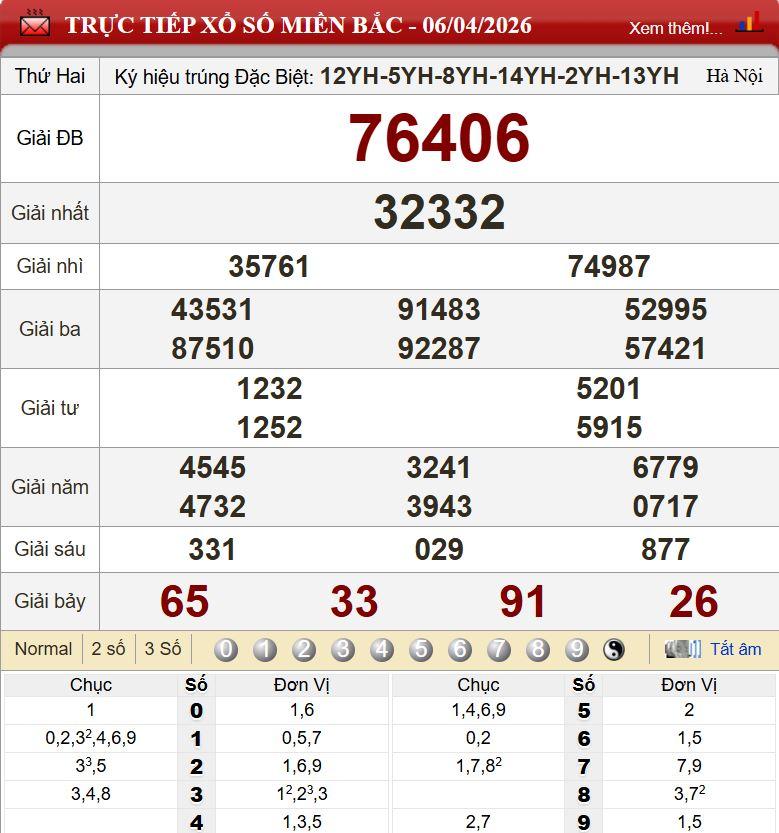Select the digit 1 filter ball
The image size is (779, 833).
[x=265, y=650]
